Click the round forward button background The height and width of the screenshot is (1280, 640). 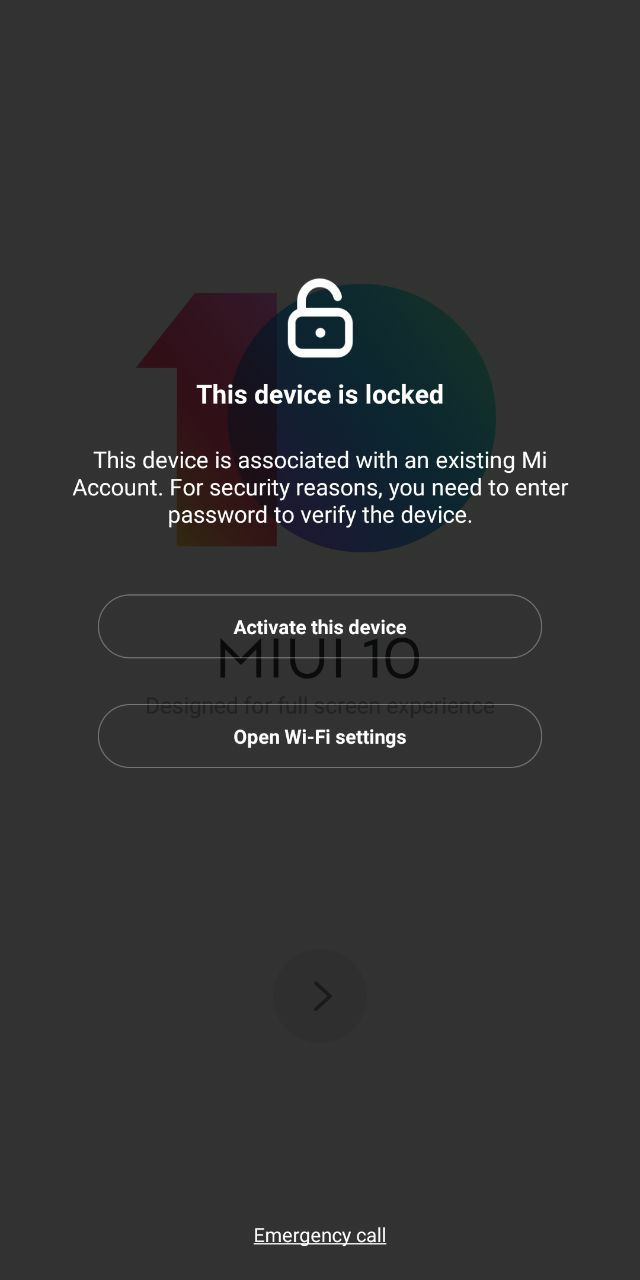pos(320,996)
